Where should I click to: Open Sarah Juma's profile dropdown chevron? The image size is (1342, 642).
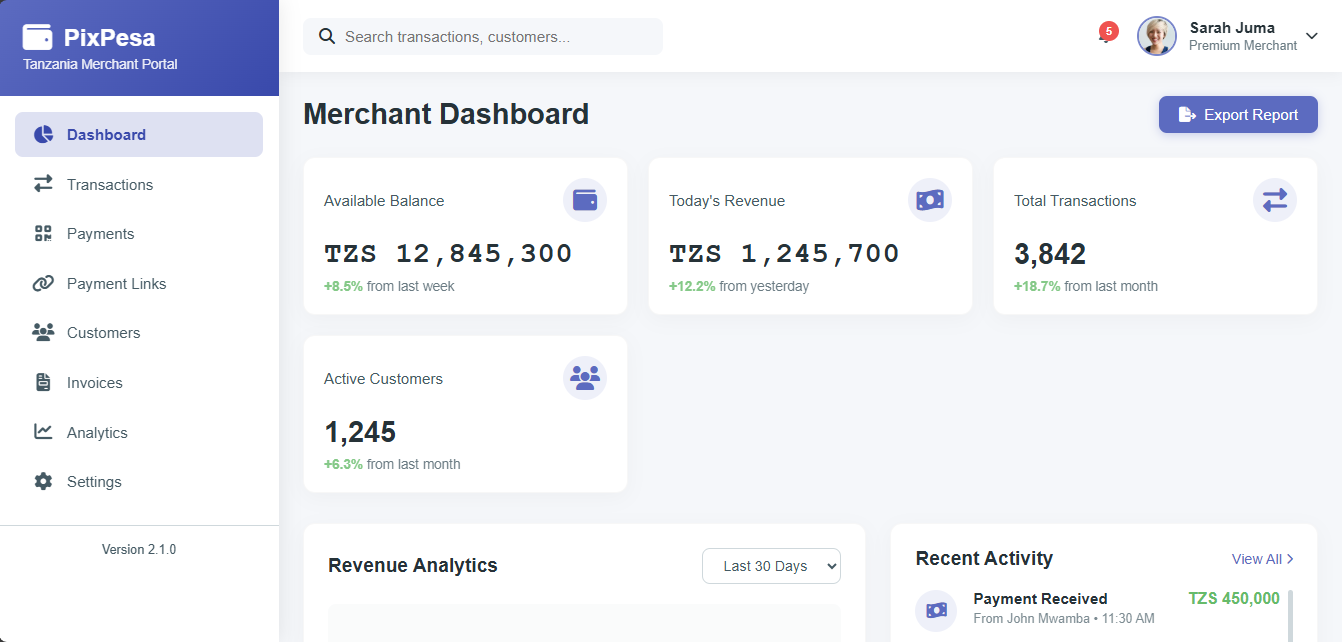(x=1311, y=36)
